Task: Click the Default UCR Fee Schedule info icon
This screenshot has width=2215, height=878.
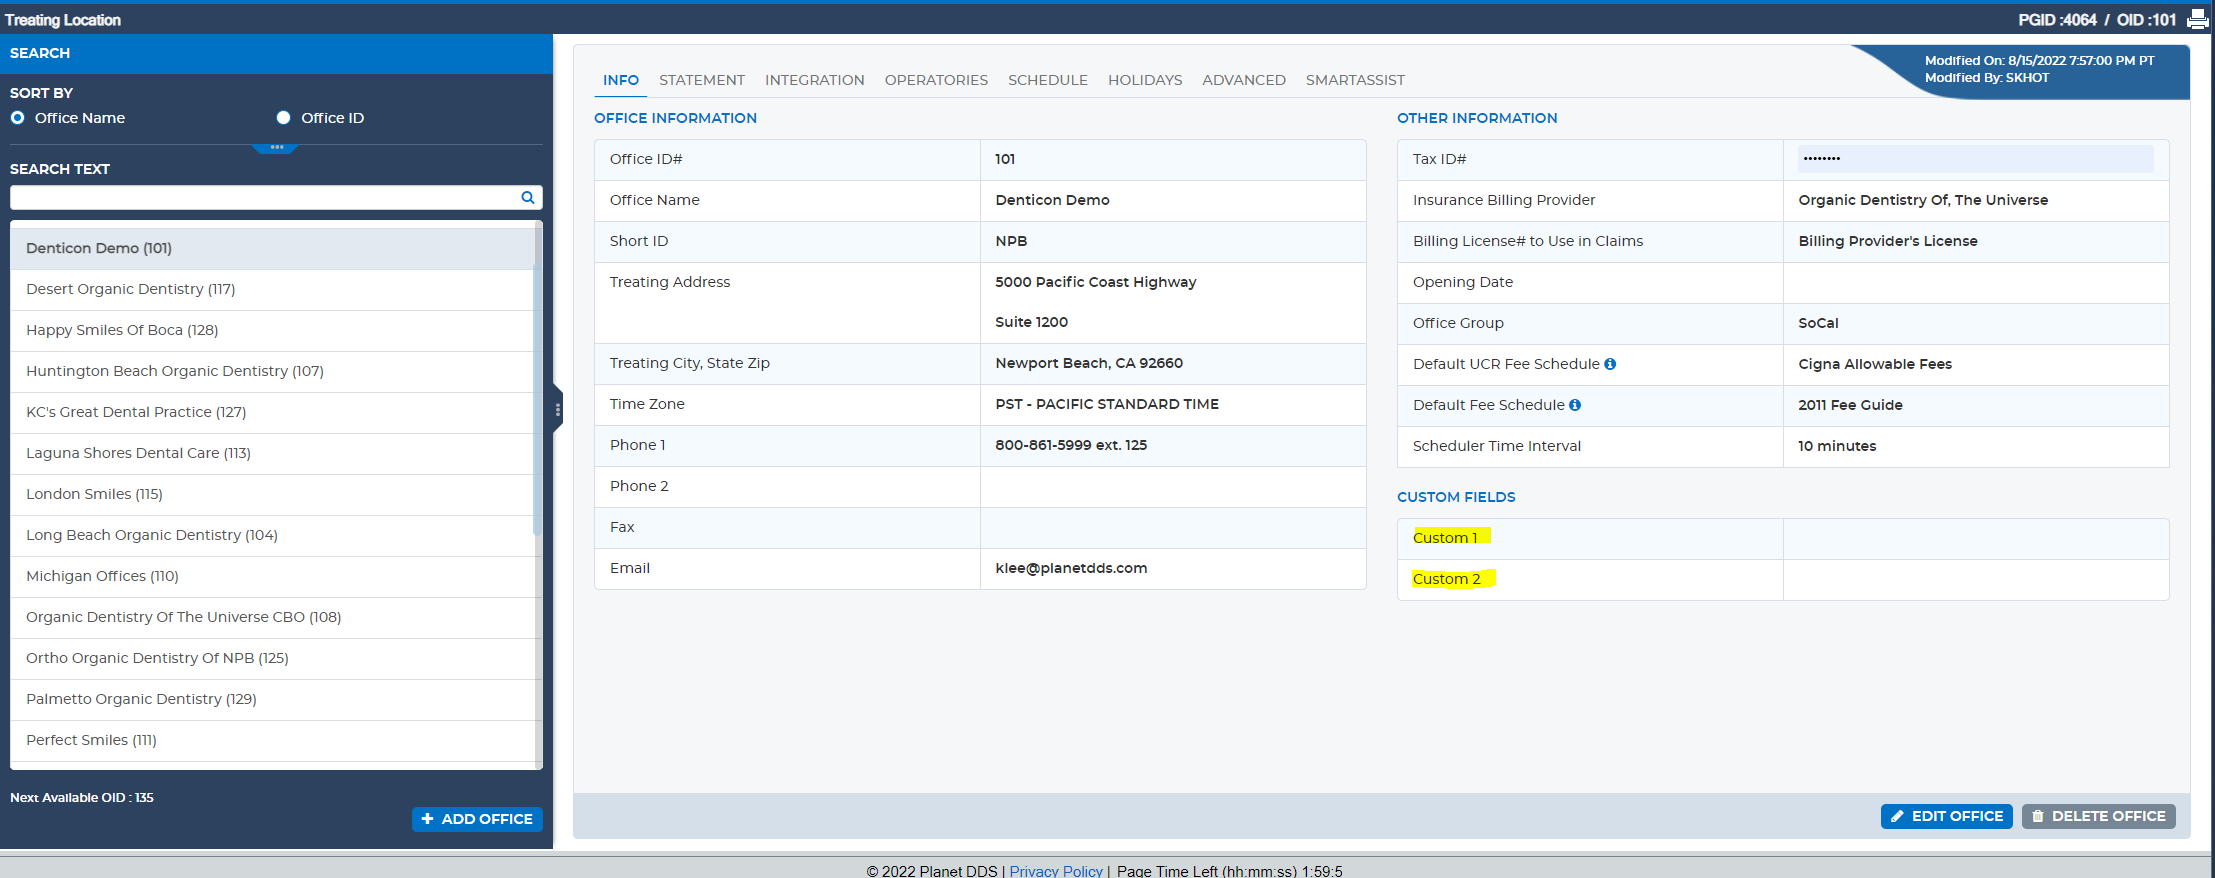Action: 1610,364
